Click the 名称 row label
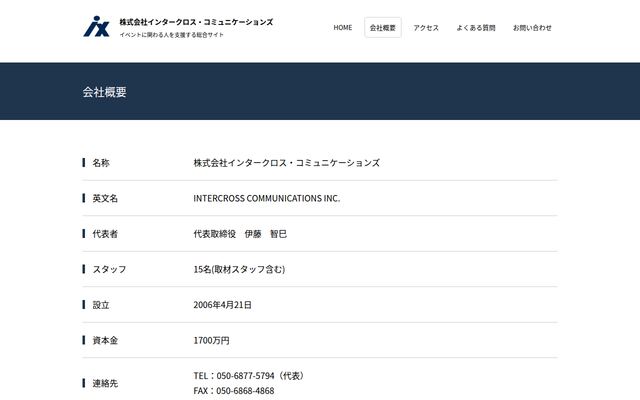The image size is (640, 400). 100,163
